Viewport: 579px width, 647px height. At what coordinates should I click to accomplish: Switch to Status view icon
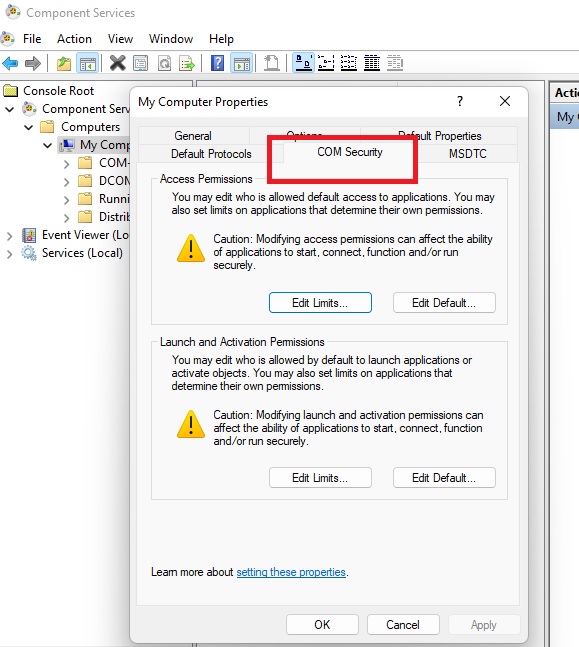(x=395, y=63)
